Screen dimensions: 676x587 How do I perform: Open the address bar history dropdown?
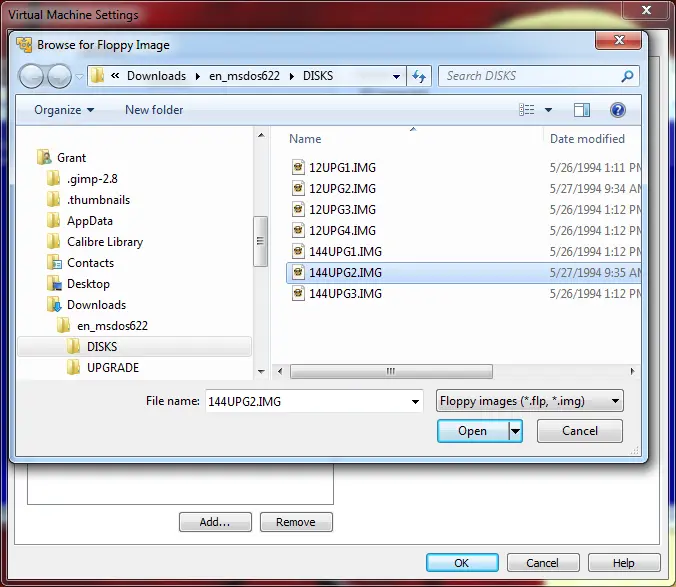(x=396, y=77)
